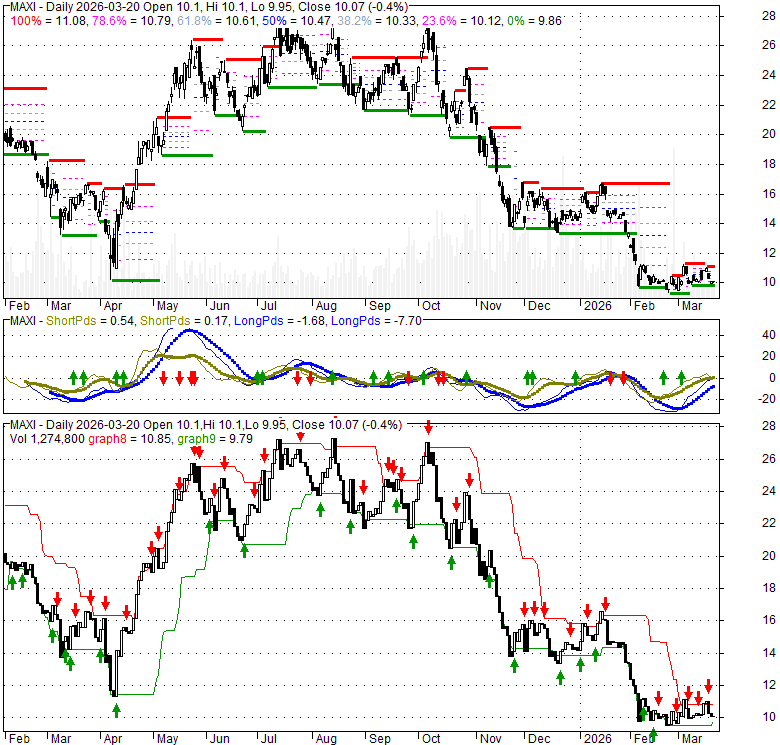Click the '2026' year label under bottom chart
Screen dimensions: 780x745
pyautogui.click(x=597, y=739)
